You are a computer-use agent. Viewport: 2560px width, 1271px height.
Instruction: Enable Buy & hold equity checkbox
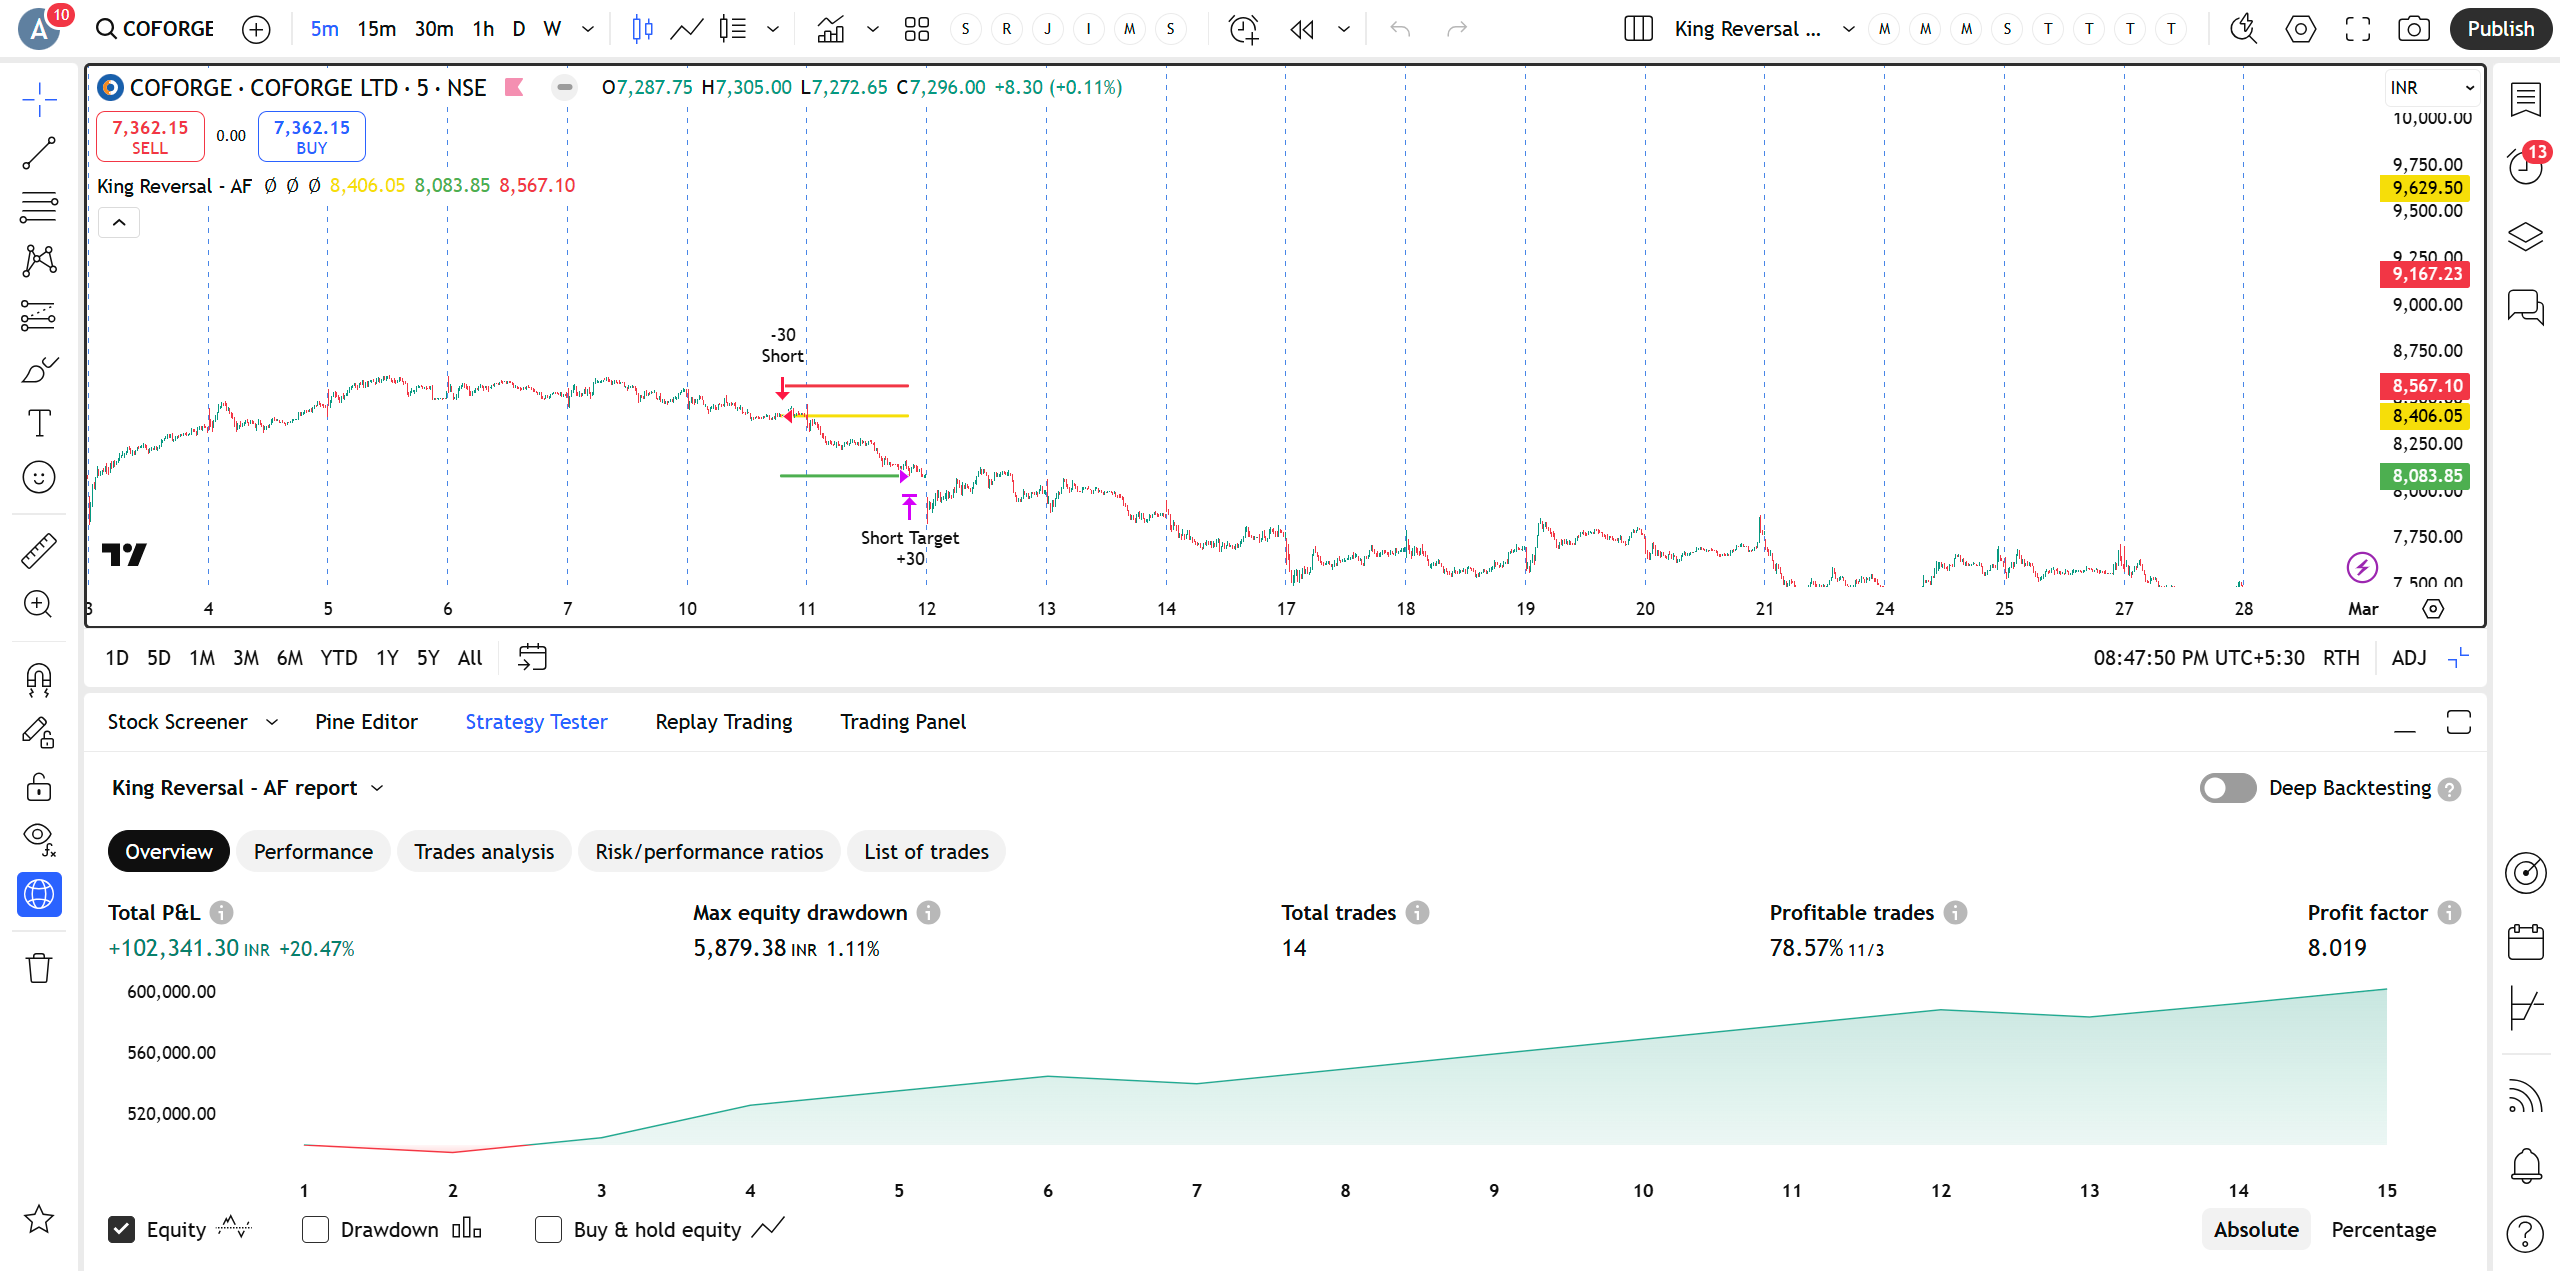click(x=548, y=1230)
